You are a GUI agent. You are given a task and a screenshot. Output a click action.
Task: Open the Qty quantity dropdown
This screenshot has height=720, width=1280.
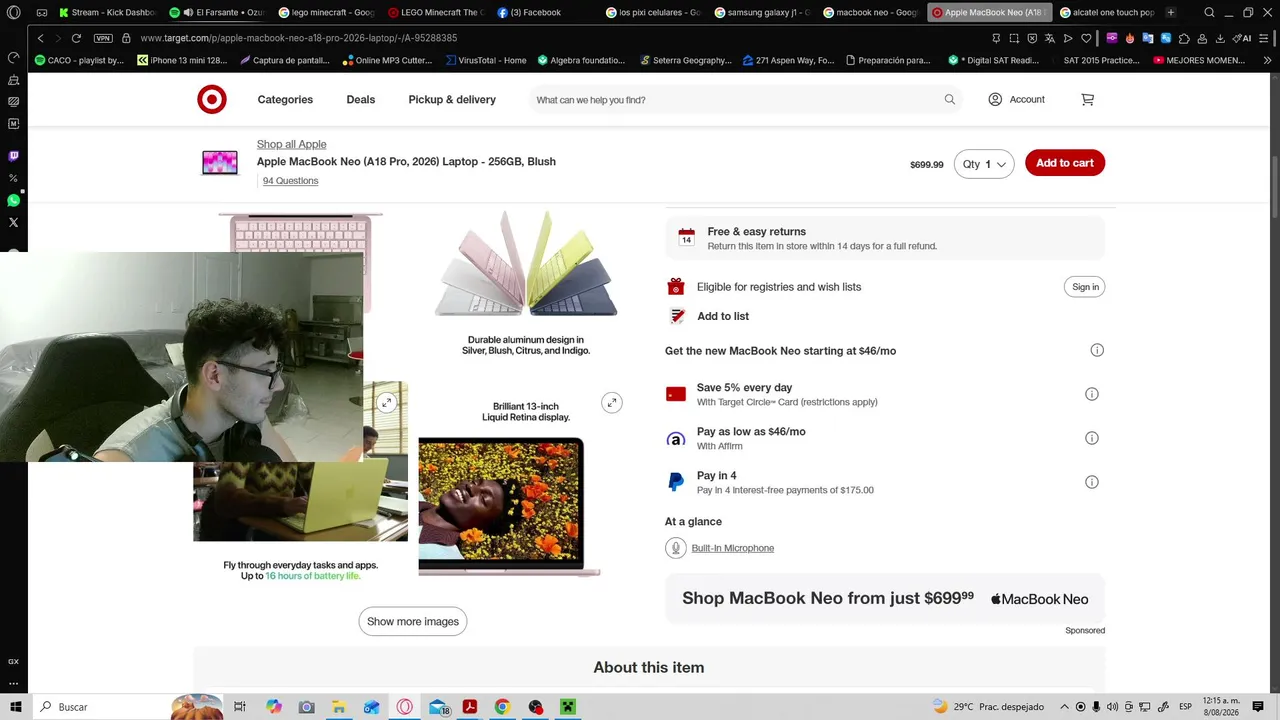point(984,163)
